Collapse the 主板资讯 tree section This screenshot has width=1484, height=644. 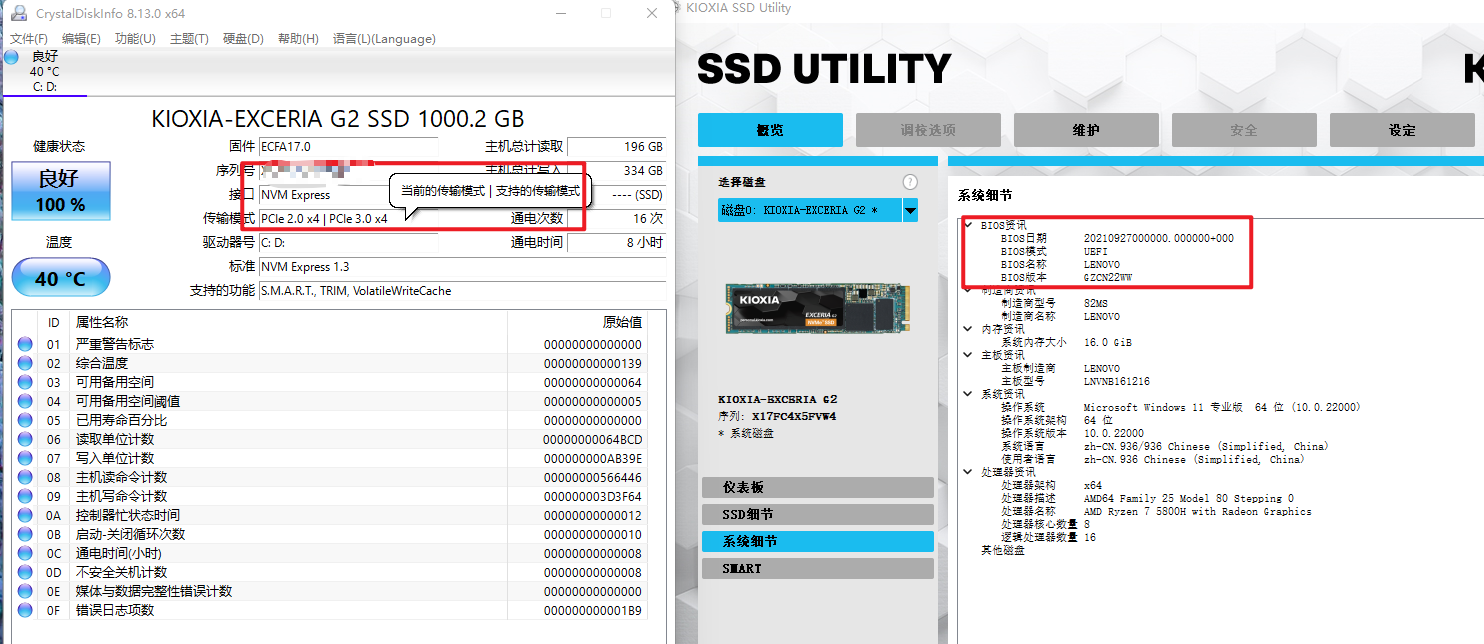(968, 354)
